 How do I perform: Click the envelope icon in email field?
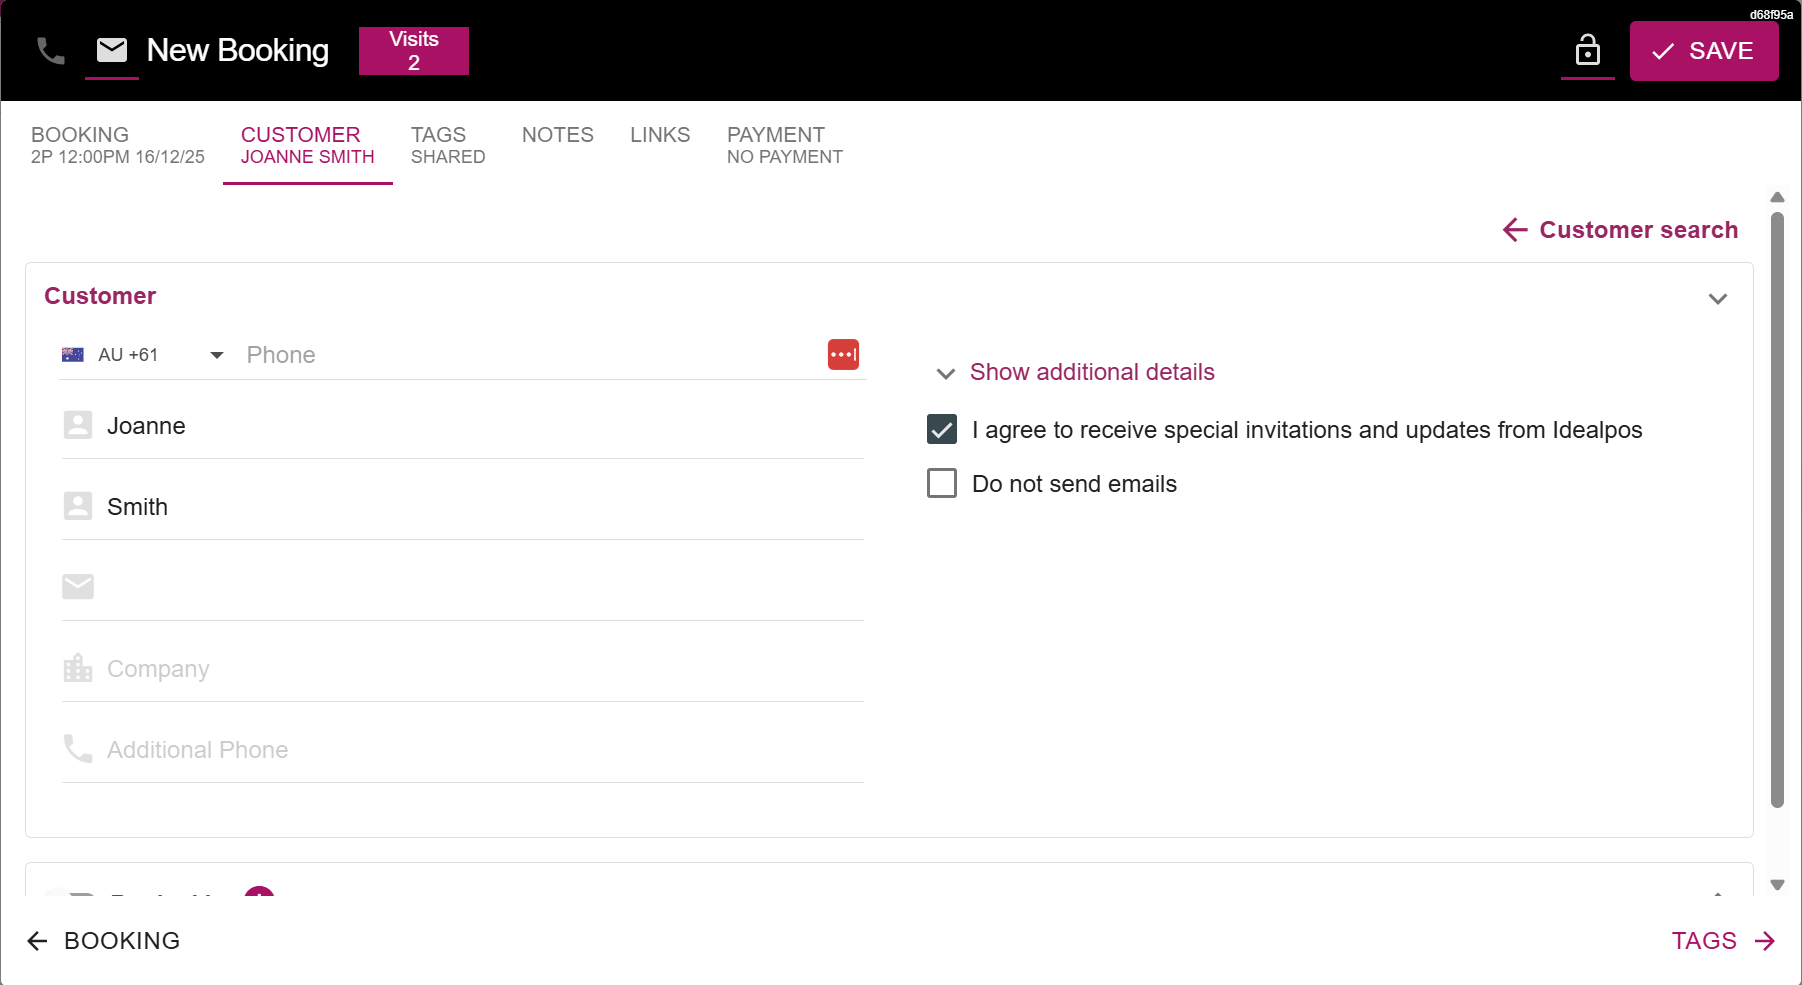coord(78,586)
